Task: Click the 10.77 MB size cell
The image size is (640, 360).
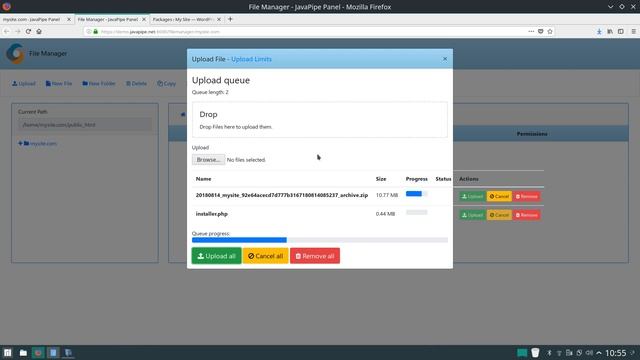Action: [x=387, y=195]
